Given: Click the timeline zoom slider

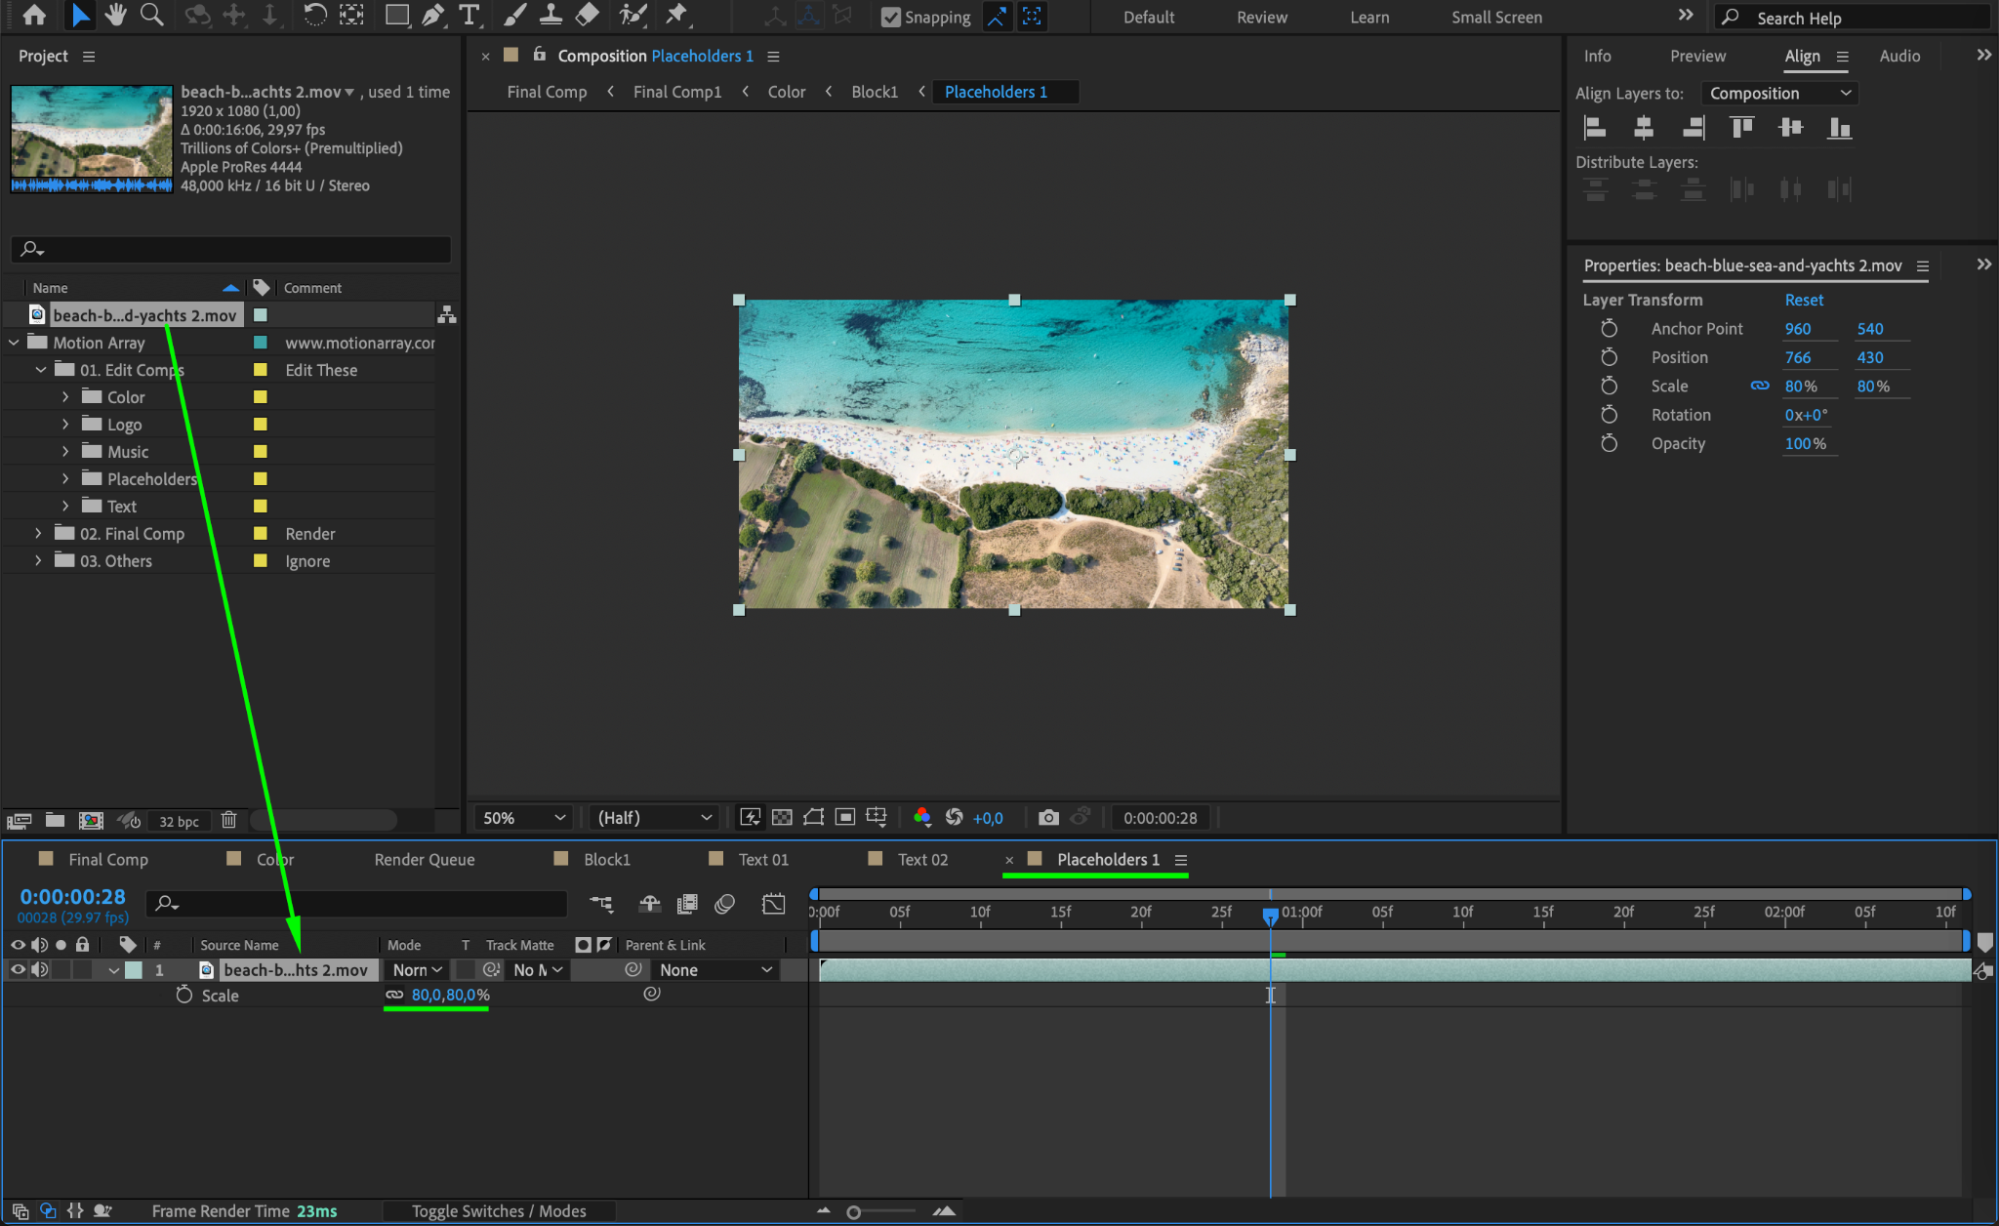Looking at the screenshot, I should click(x=854, y=1212).
